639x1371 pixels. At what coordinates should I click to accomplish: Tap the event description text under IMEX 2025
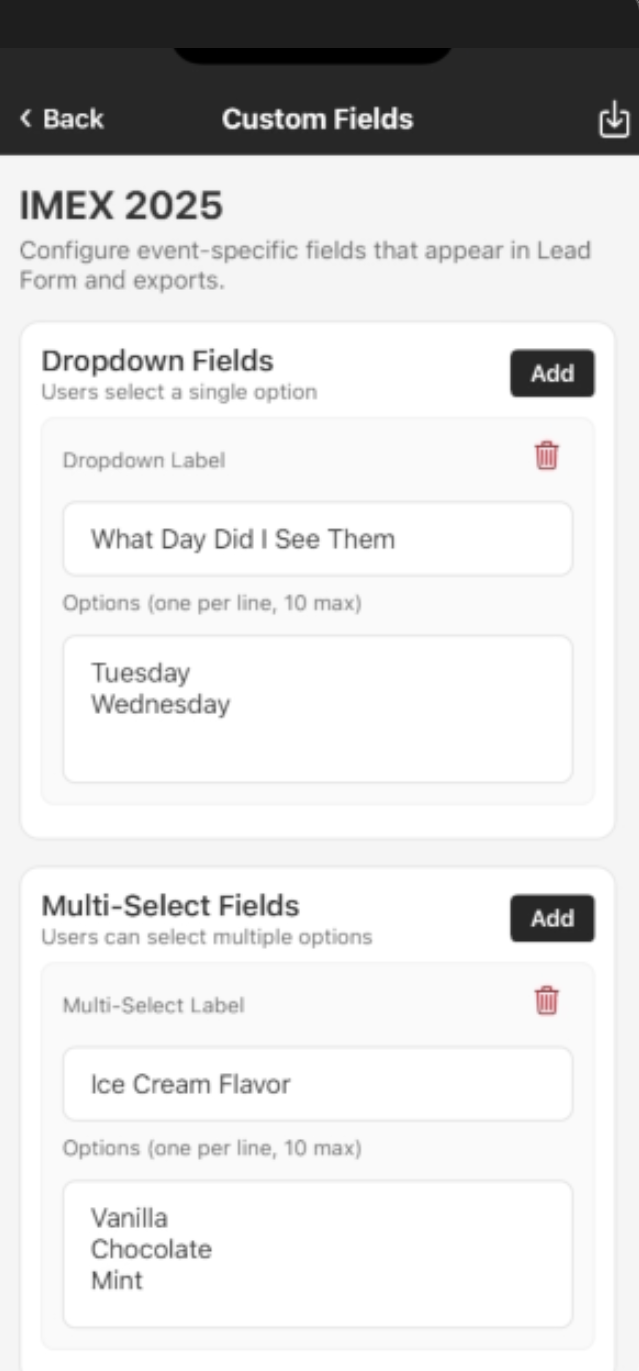click(305, 265)
